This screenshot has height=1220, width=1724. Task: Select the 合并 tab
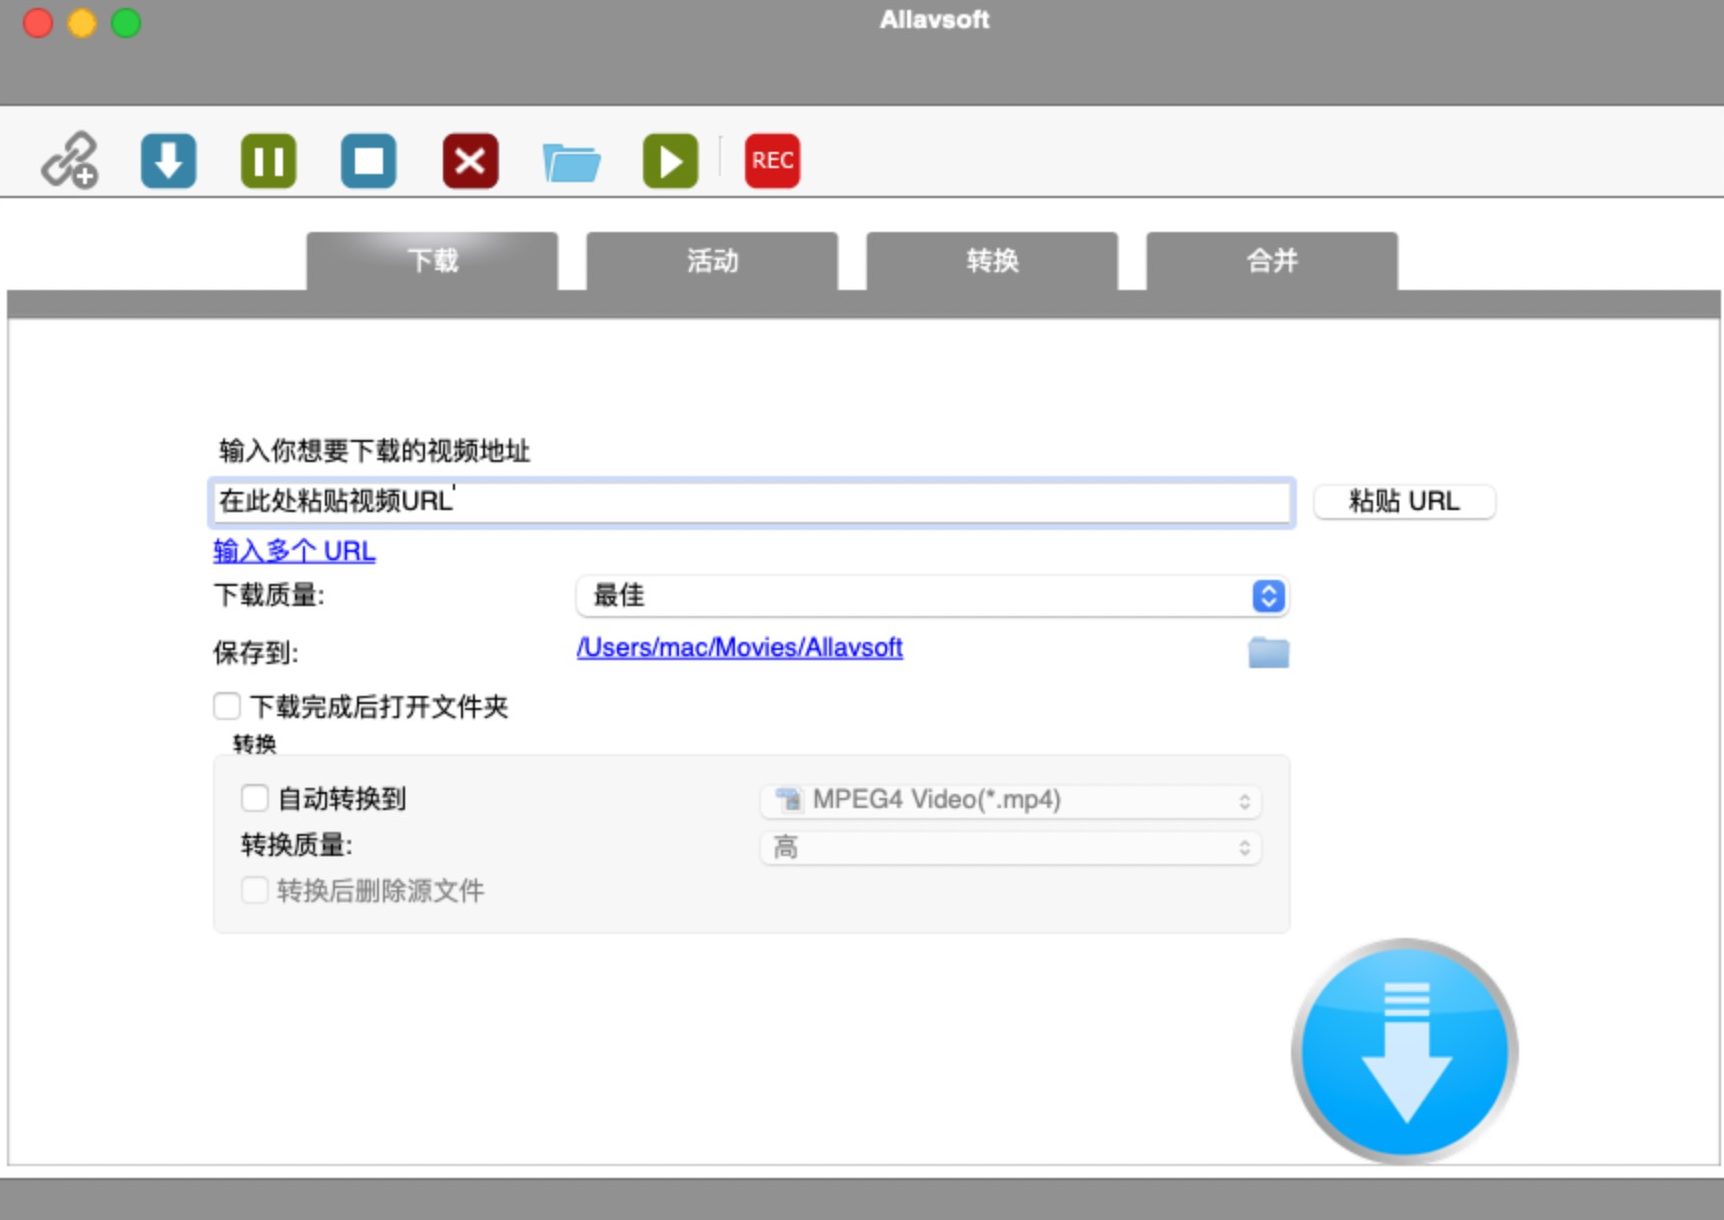click(x=1272, y=261)
